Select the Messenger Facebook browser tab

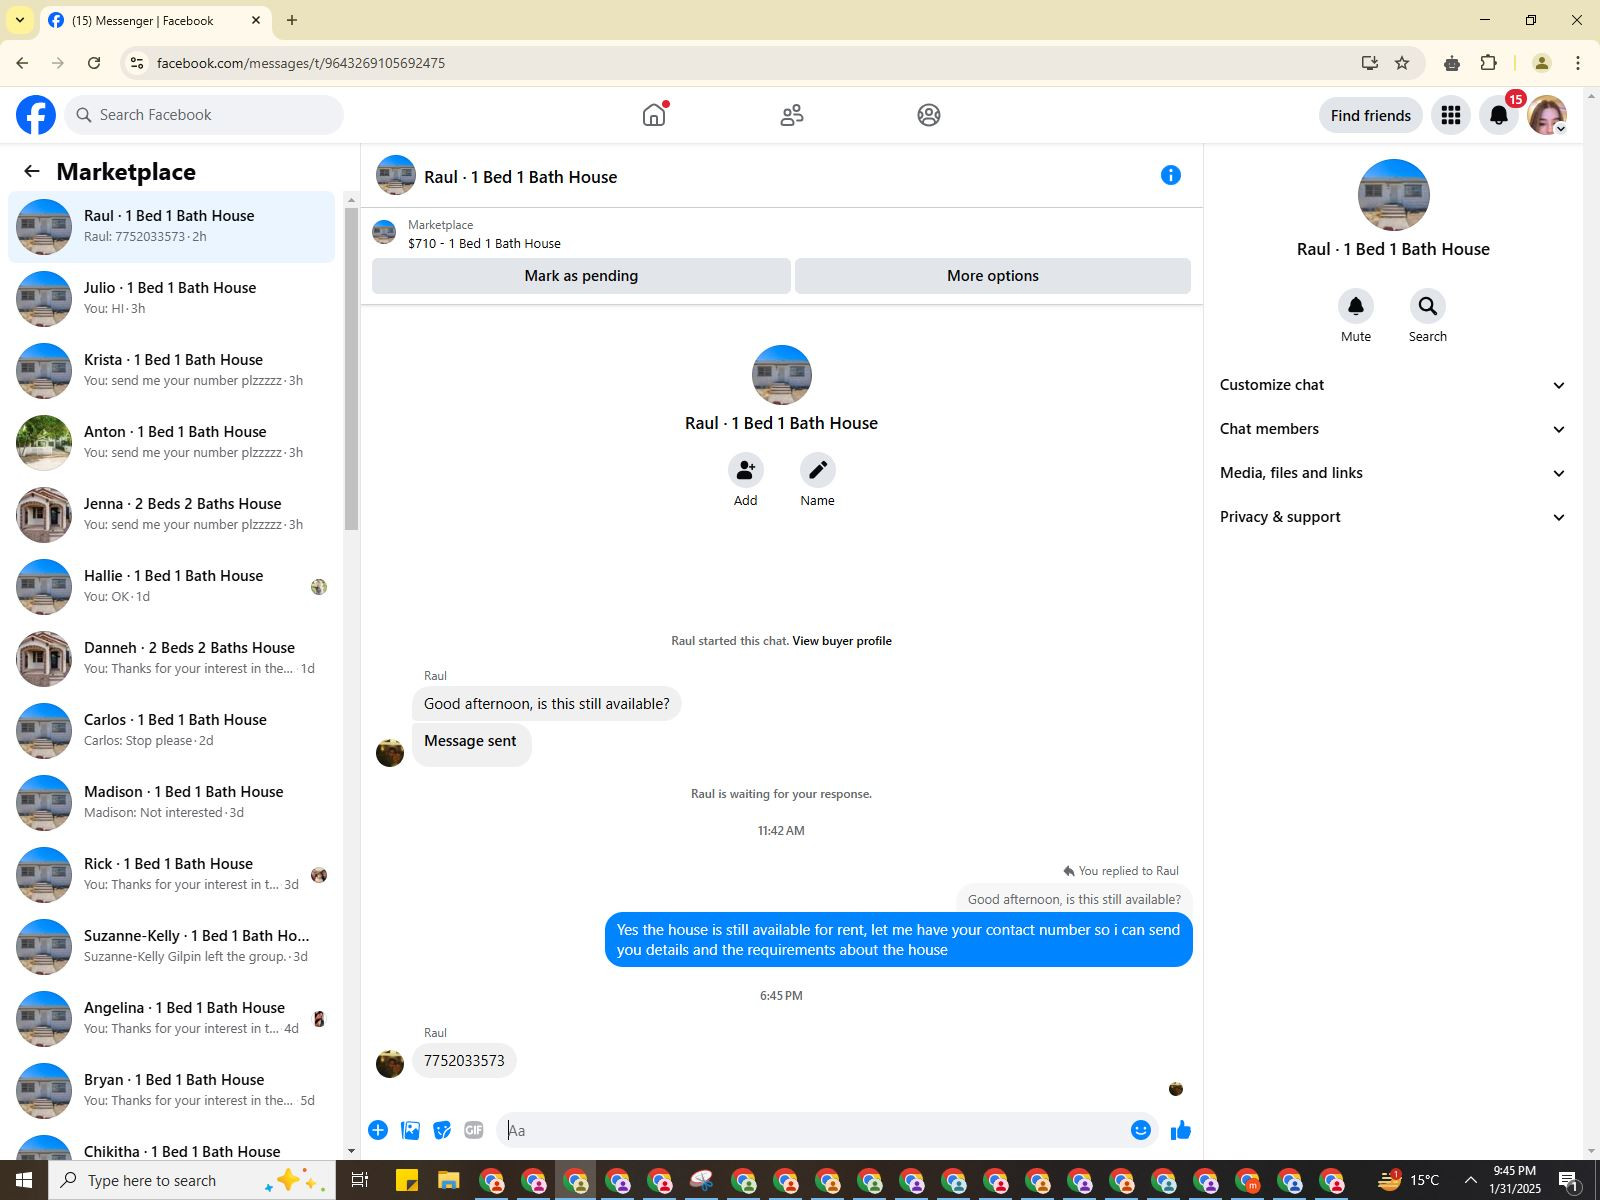(155, 20)
